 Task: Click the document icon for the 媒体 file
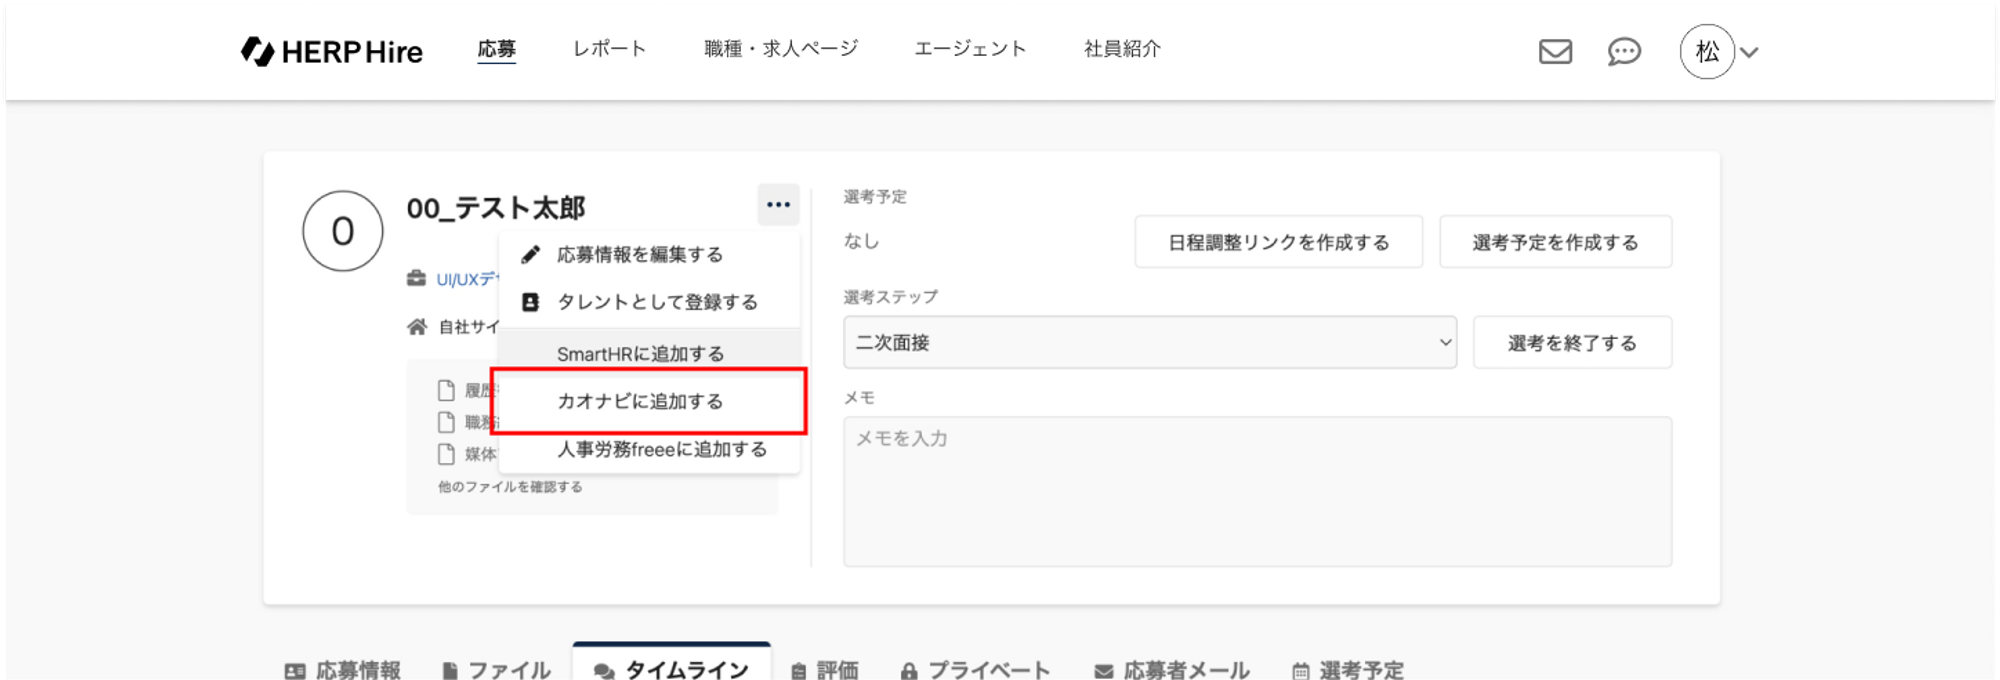[447, 454]
